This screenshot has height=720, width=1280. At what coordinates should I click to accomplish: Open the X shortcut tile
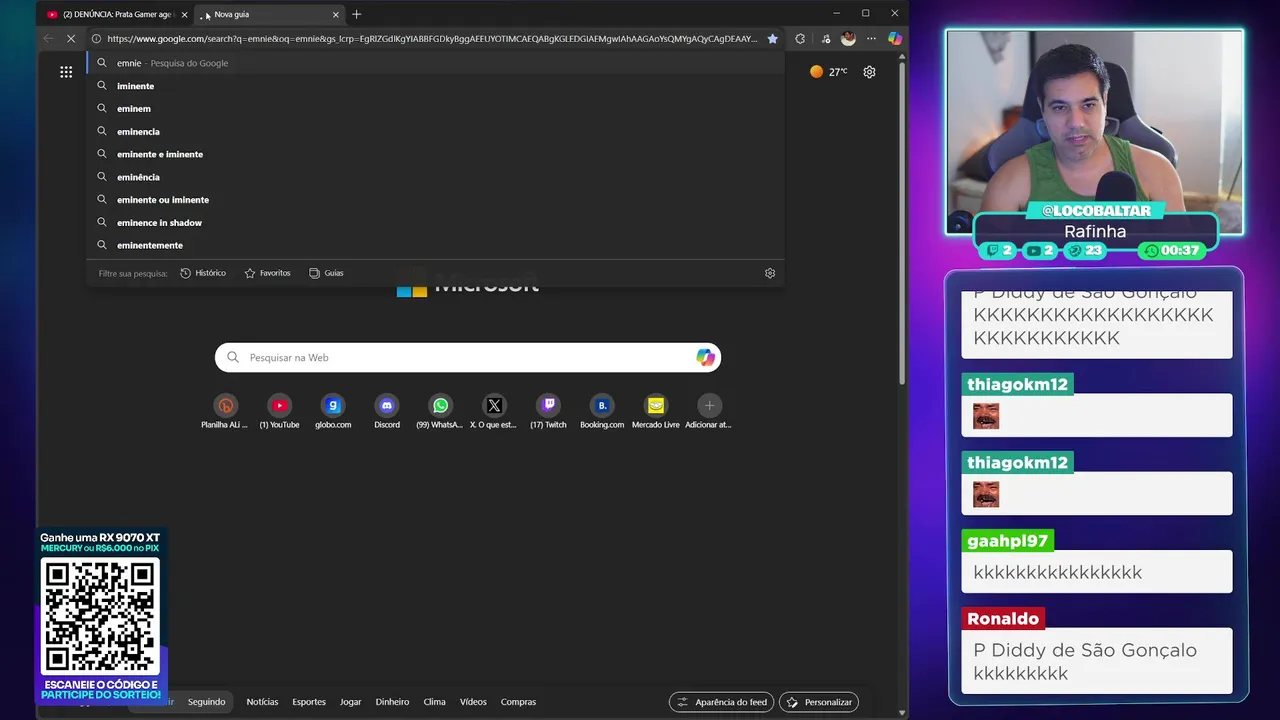(494, 411)
